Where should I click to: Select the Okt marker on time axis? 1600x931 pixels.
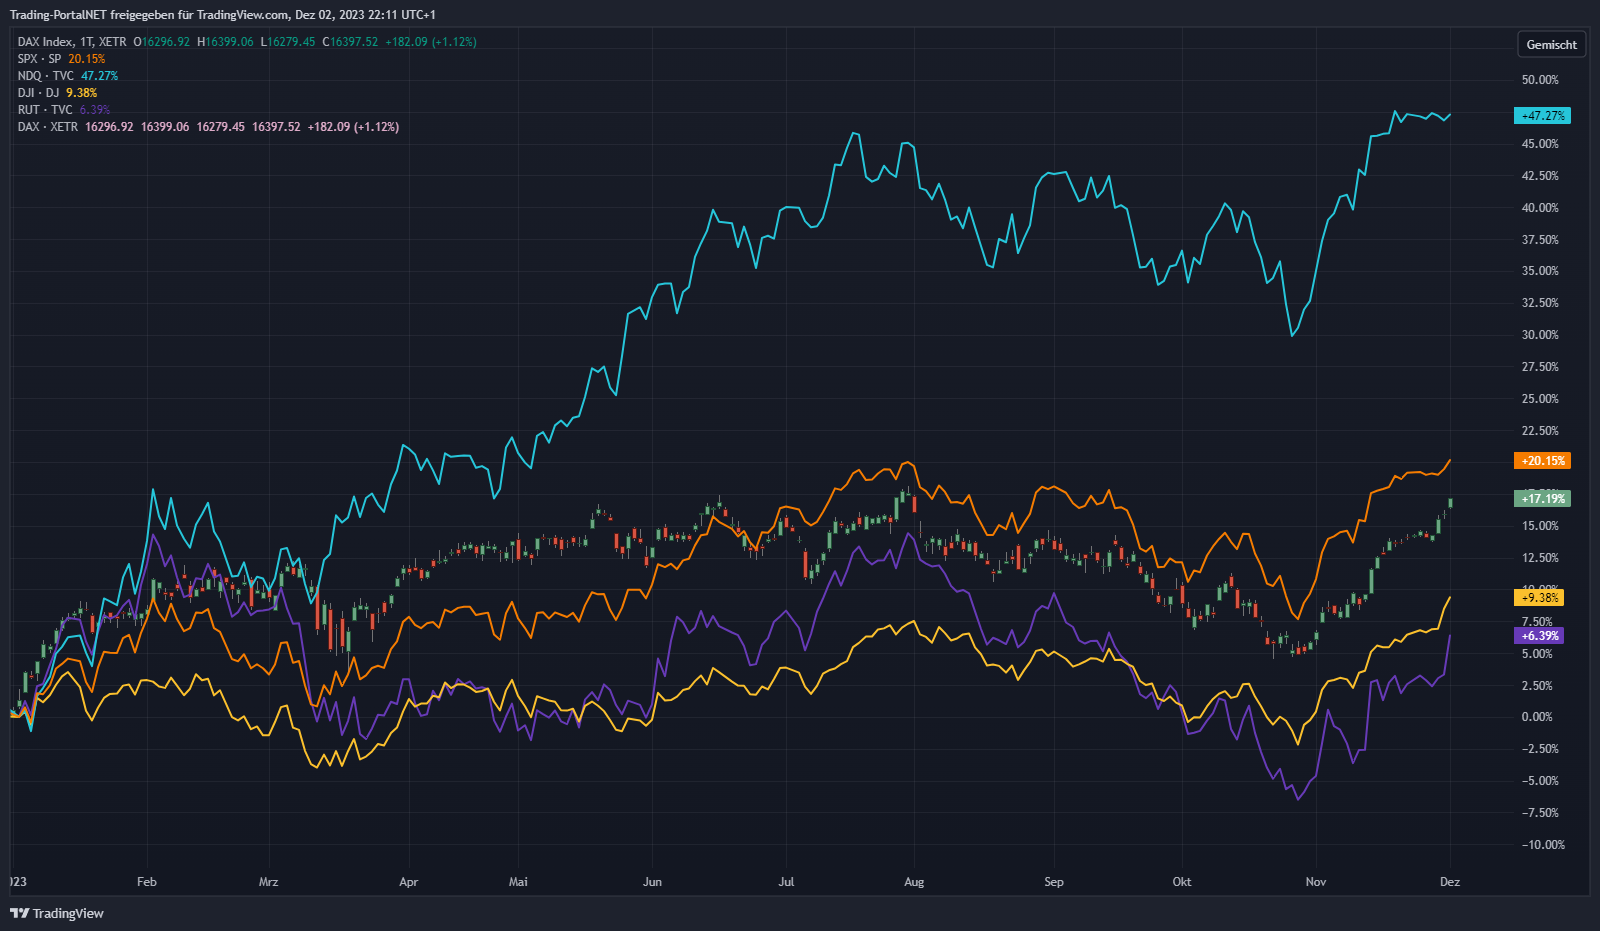point(1182,882)
